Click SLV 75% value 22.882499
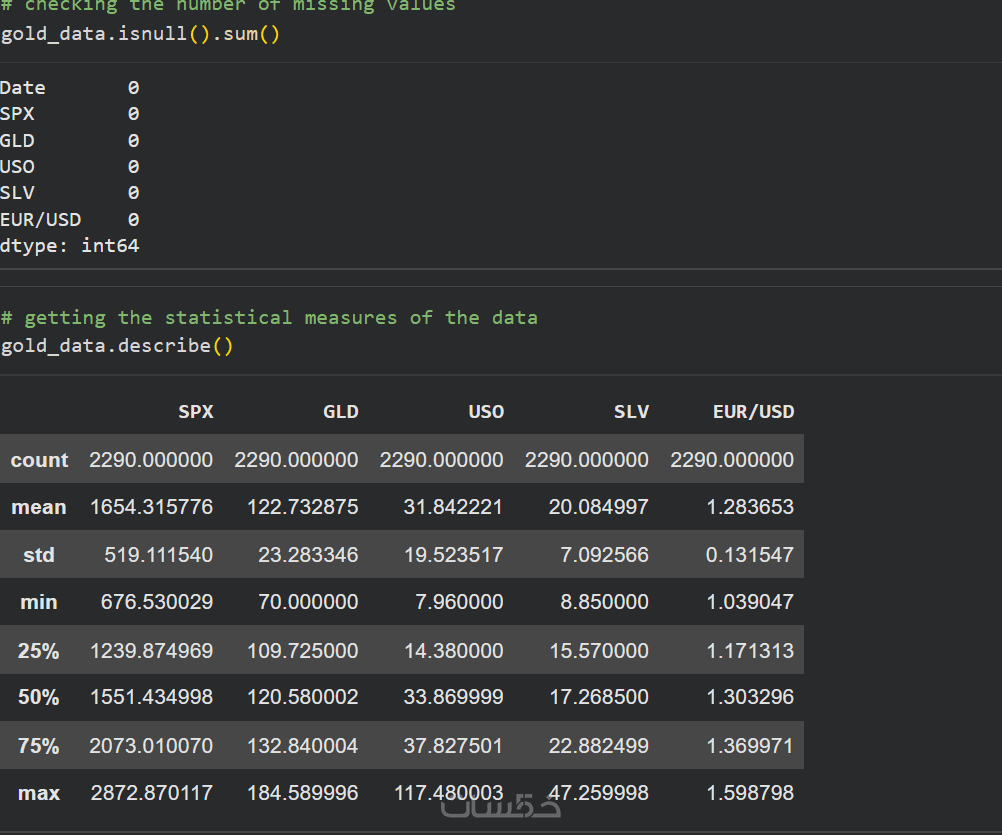 599,746
